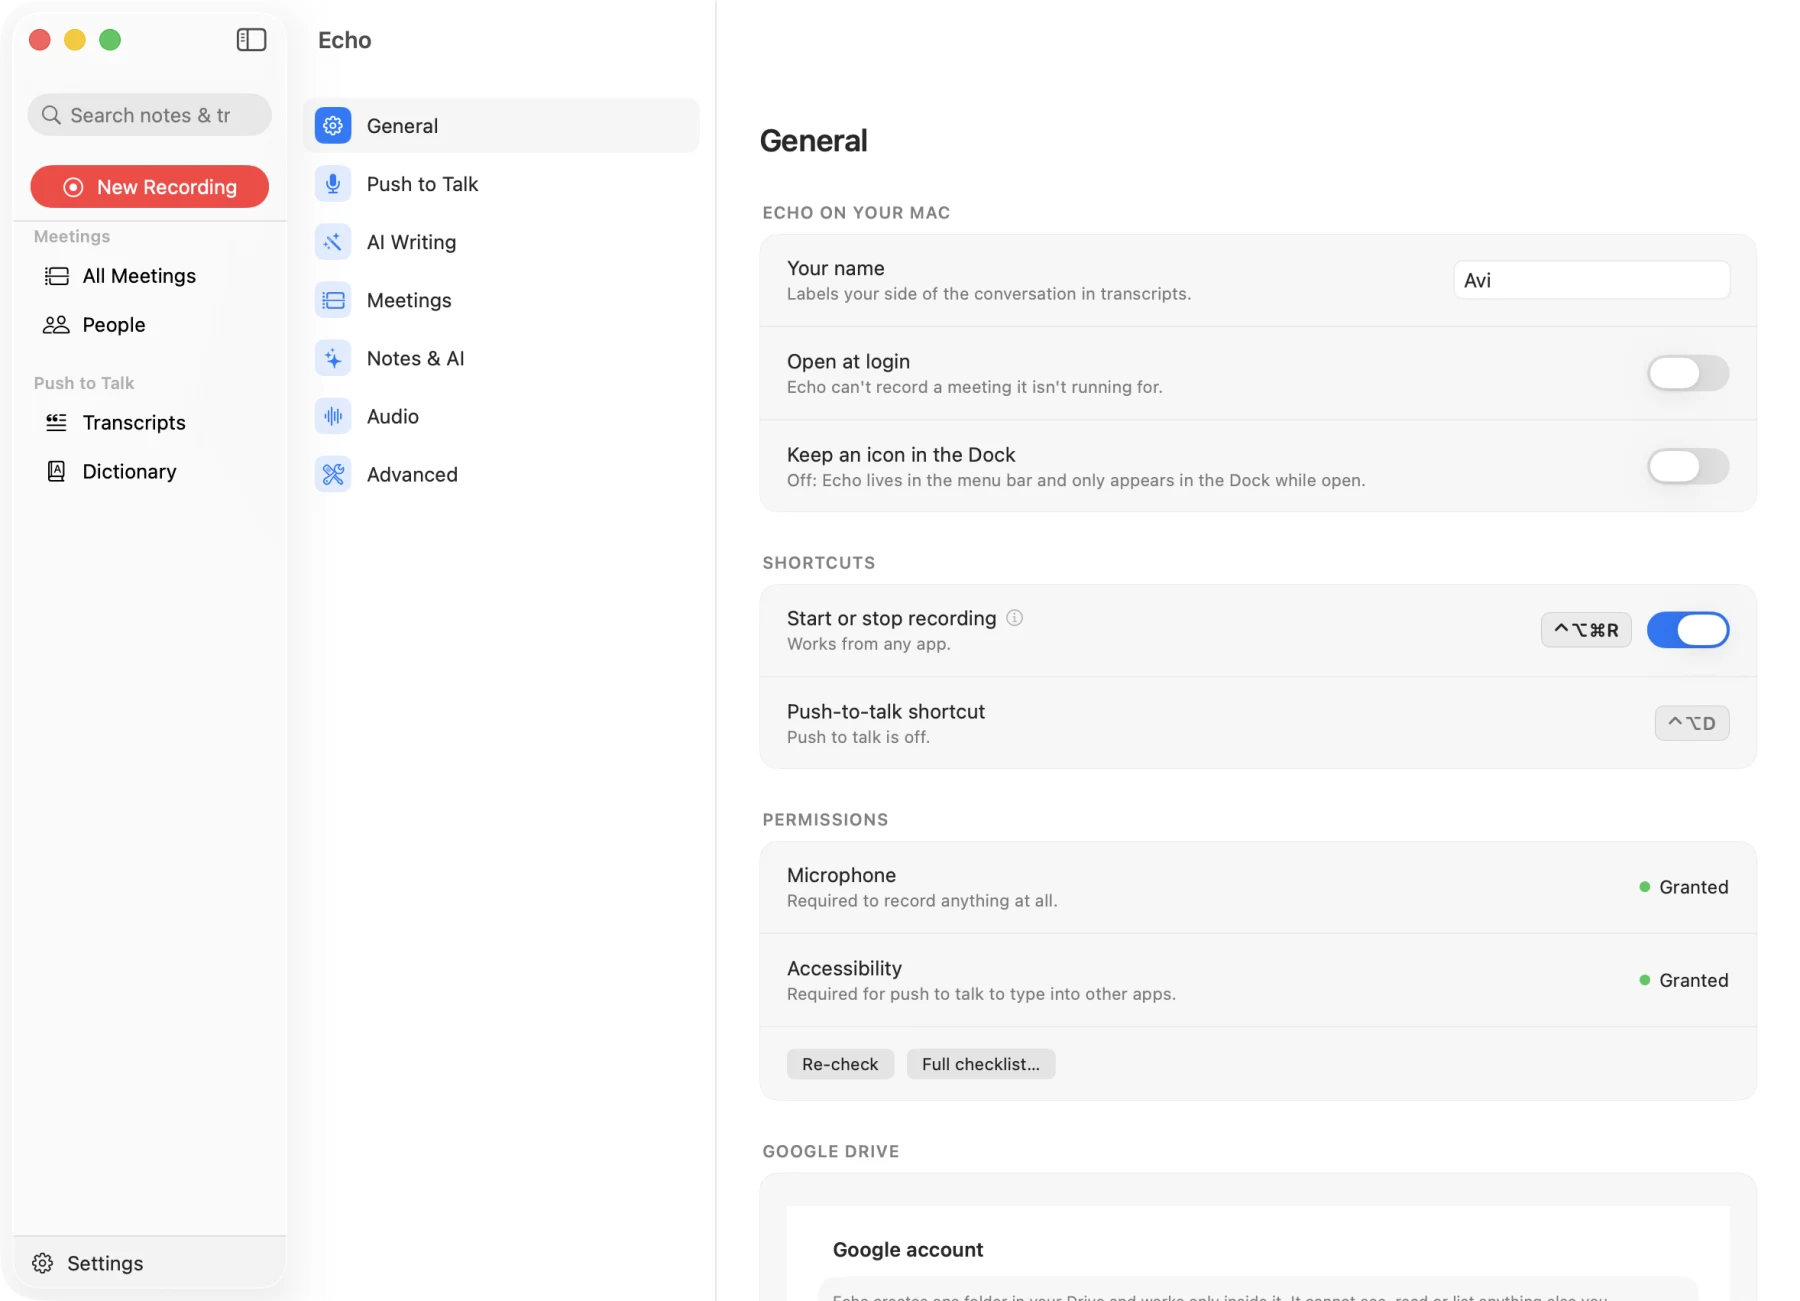This screenshot has width=1800, height=1301.
Task: Click the Accessibility Granted status
Action: pos(1684,980)
